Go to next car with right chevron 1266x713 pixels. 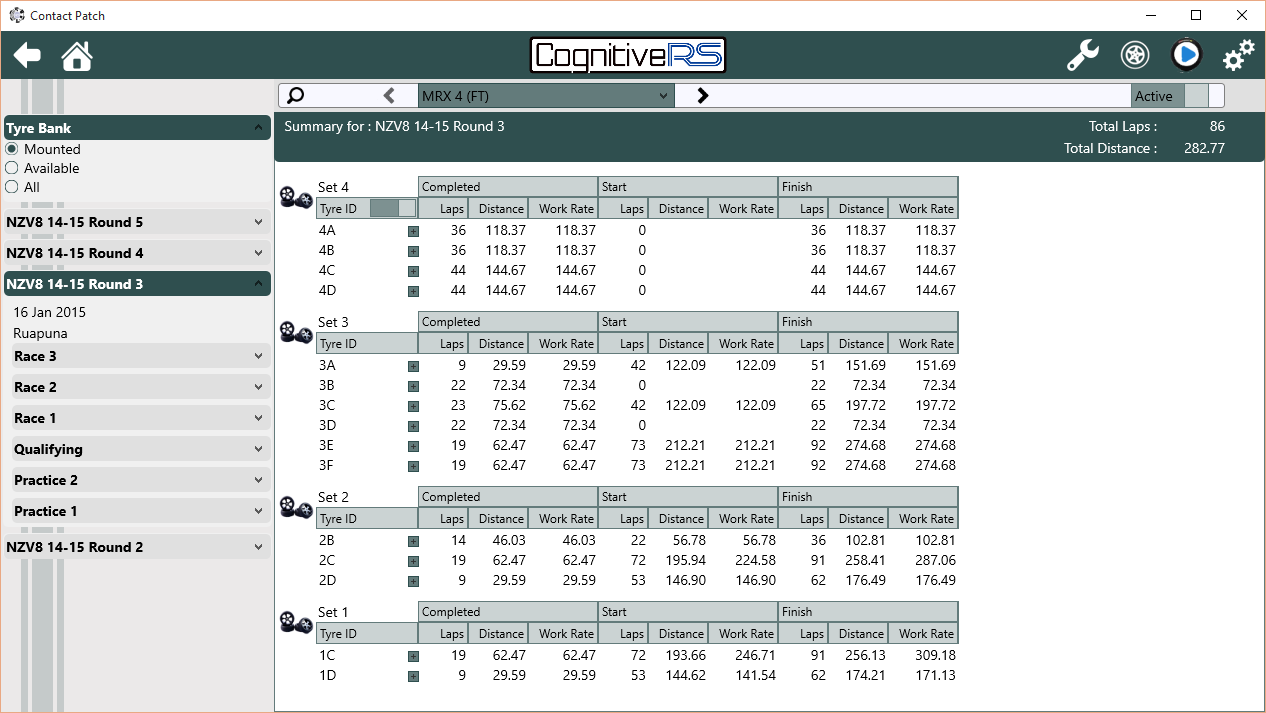[x=702, y=96]
